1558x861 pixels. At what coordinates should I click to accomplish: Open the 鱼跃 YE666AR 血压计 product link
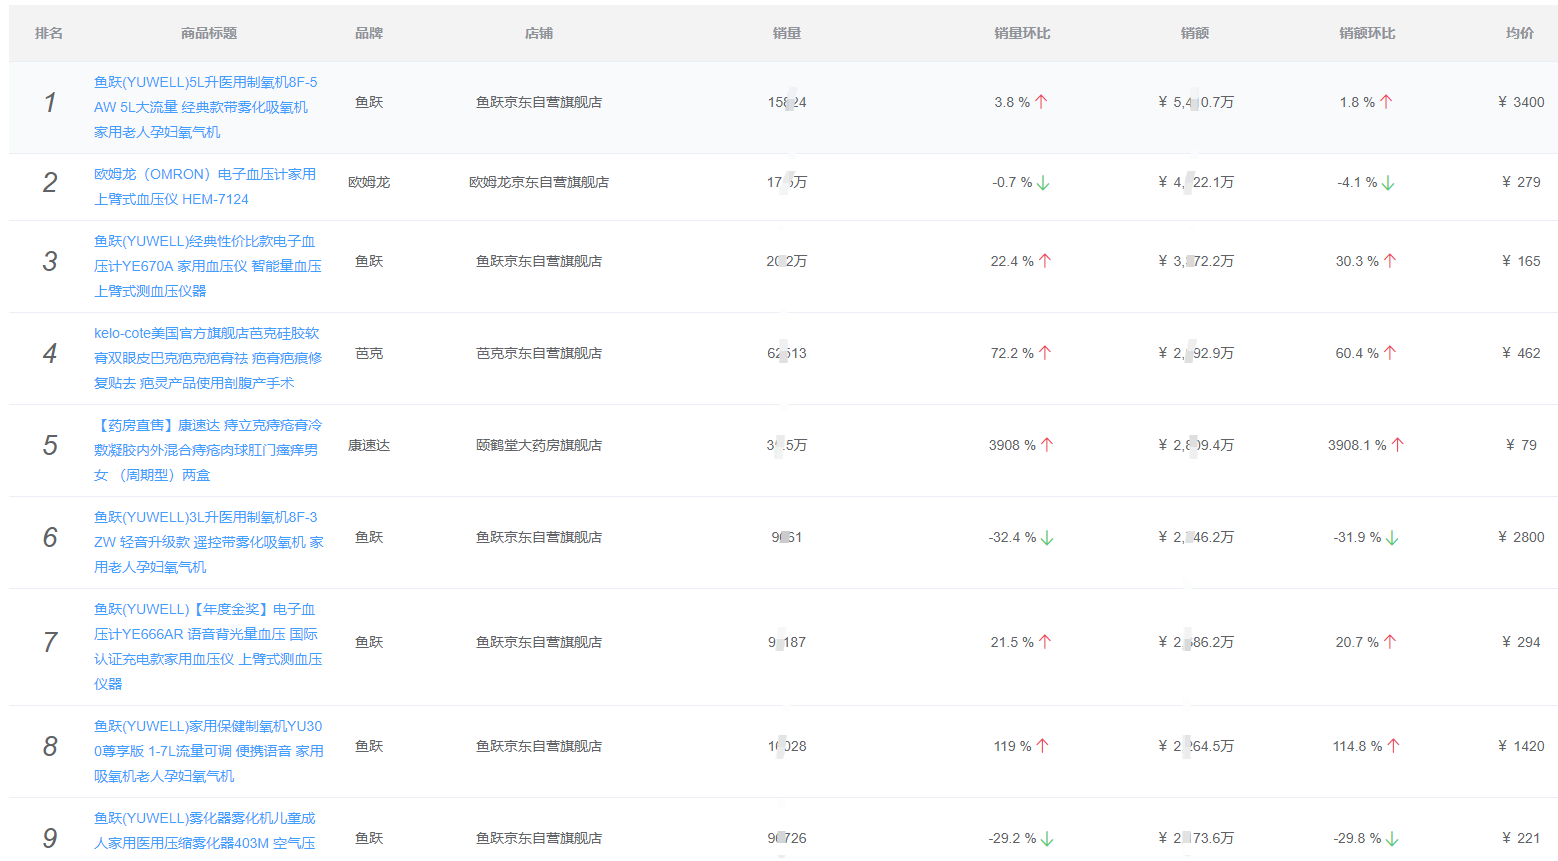(x=208, y=646)
